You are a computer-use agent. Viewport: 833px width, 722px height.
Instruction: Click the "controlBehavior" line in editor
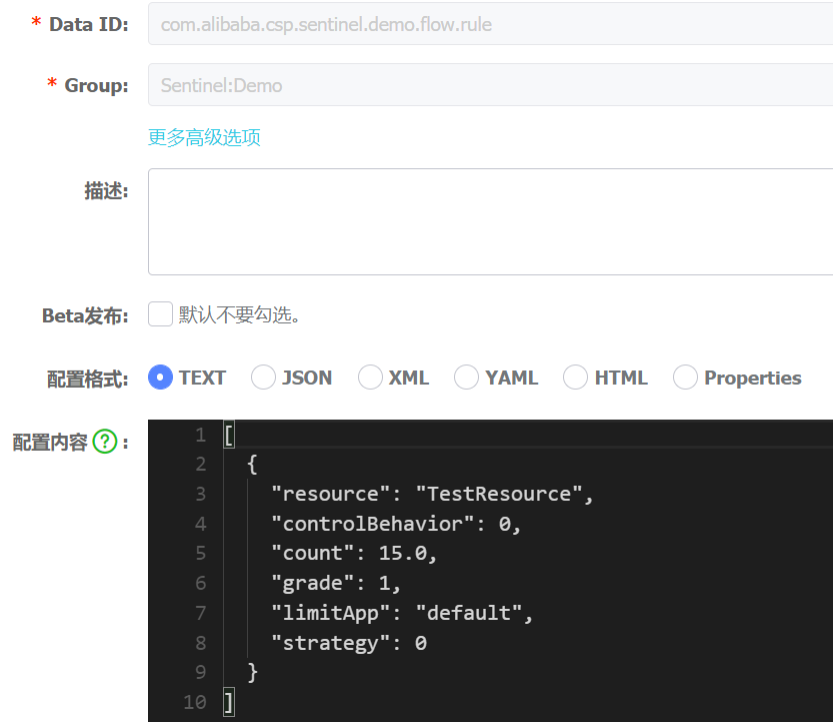[396, 524]
